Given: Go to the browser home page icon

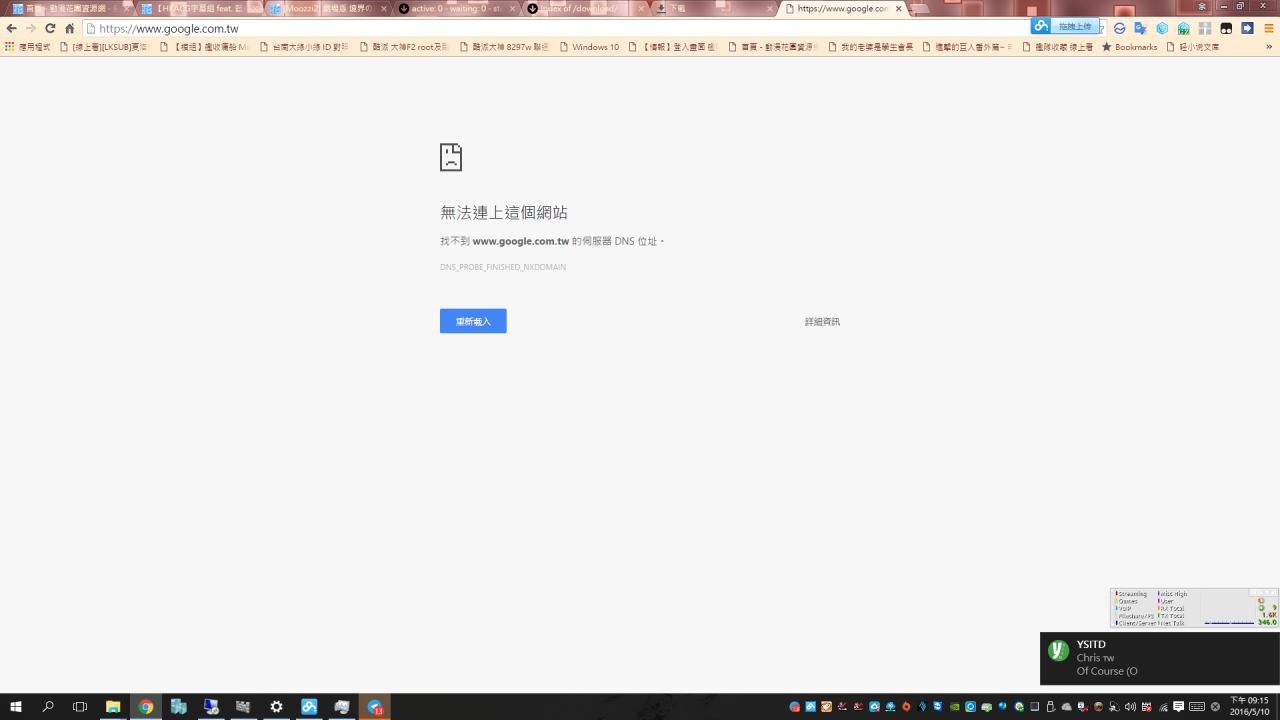Looking at the screenshot, I should [69, 29].
